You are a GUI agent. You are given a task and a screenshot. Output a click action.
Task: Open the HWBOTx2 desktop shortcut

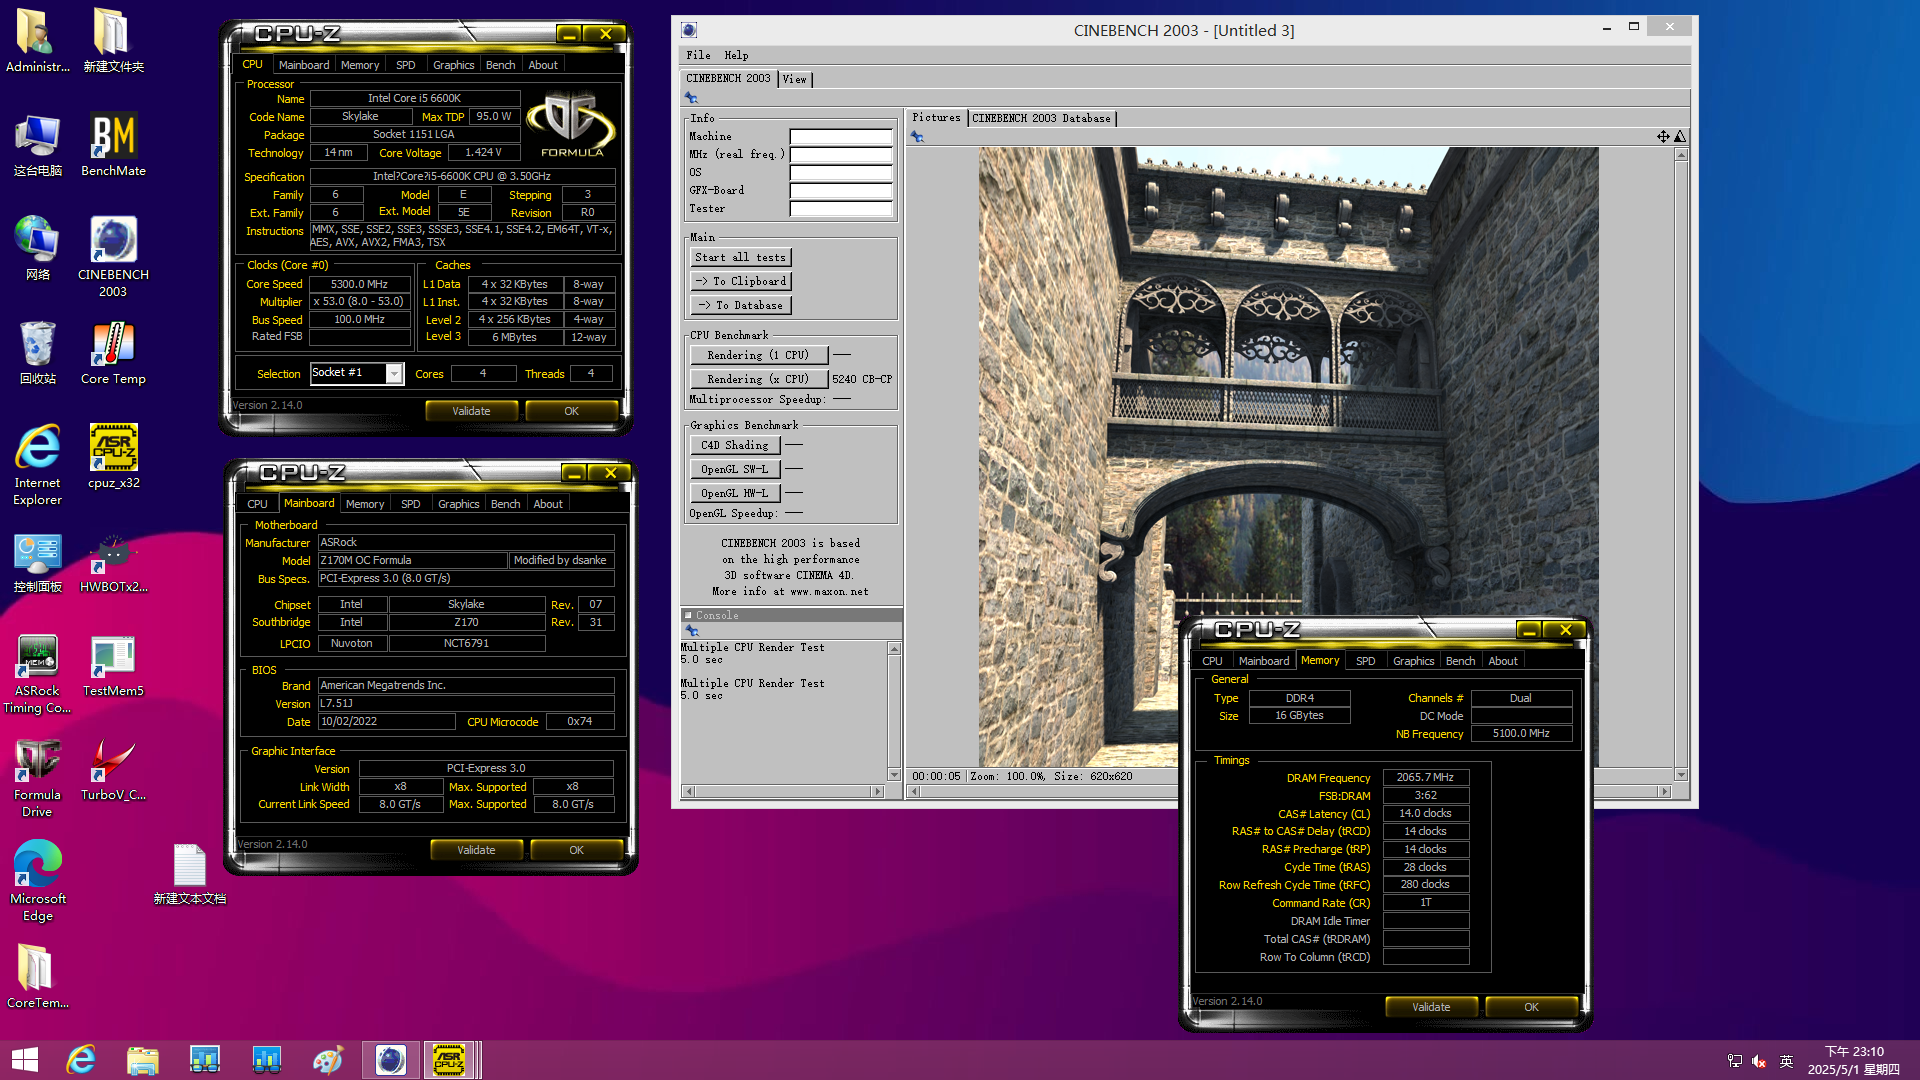[x=113, y=562]
